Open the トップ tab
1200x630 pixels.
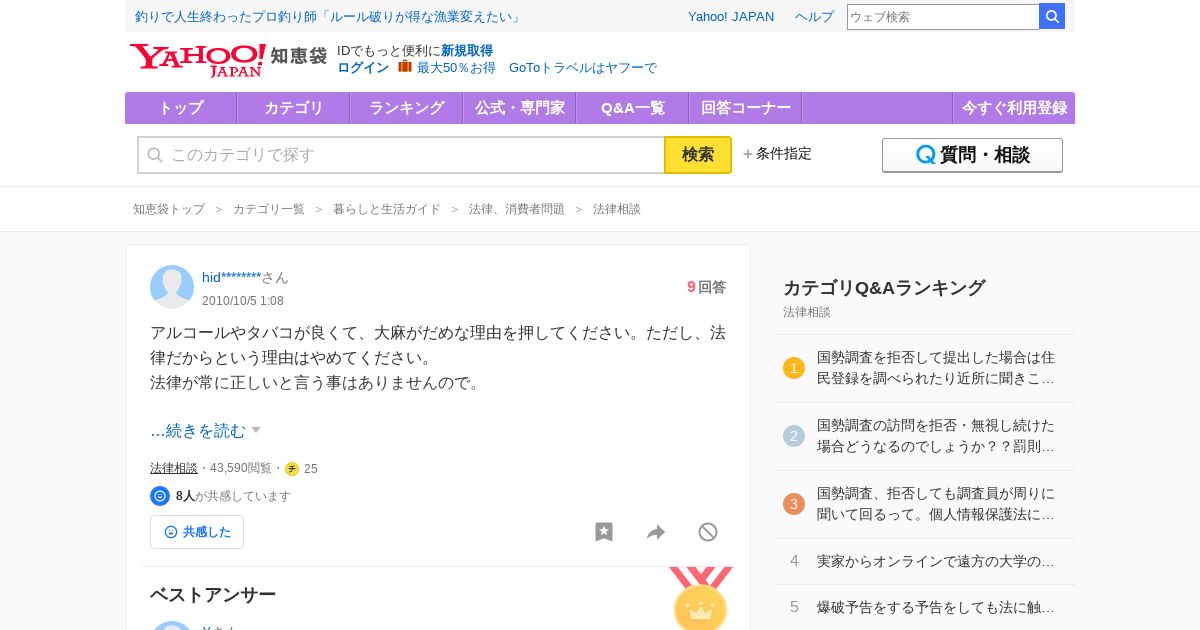coord(181,108)
